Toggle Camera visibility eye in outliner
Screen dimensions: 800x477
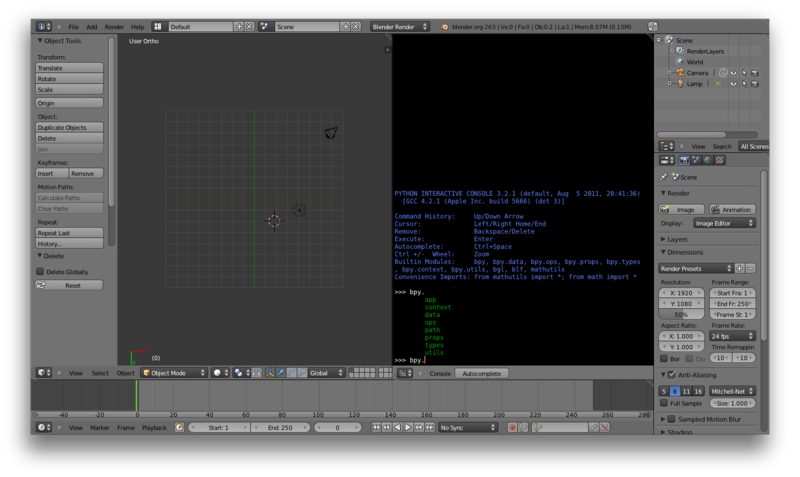coord(733,73)
